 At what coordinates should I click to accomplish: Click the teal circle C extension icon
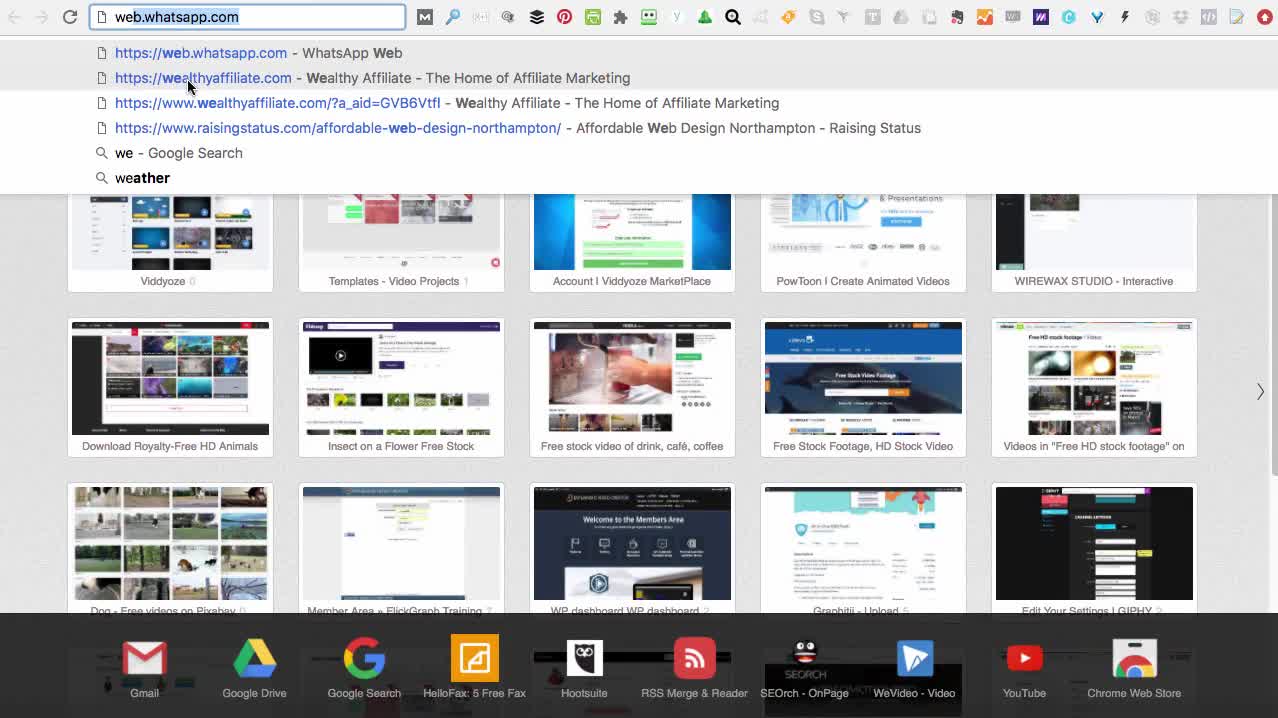pyautogui.click(x=1069, y=17)
